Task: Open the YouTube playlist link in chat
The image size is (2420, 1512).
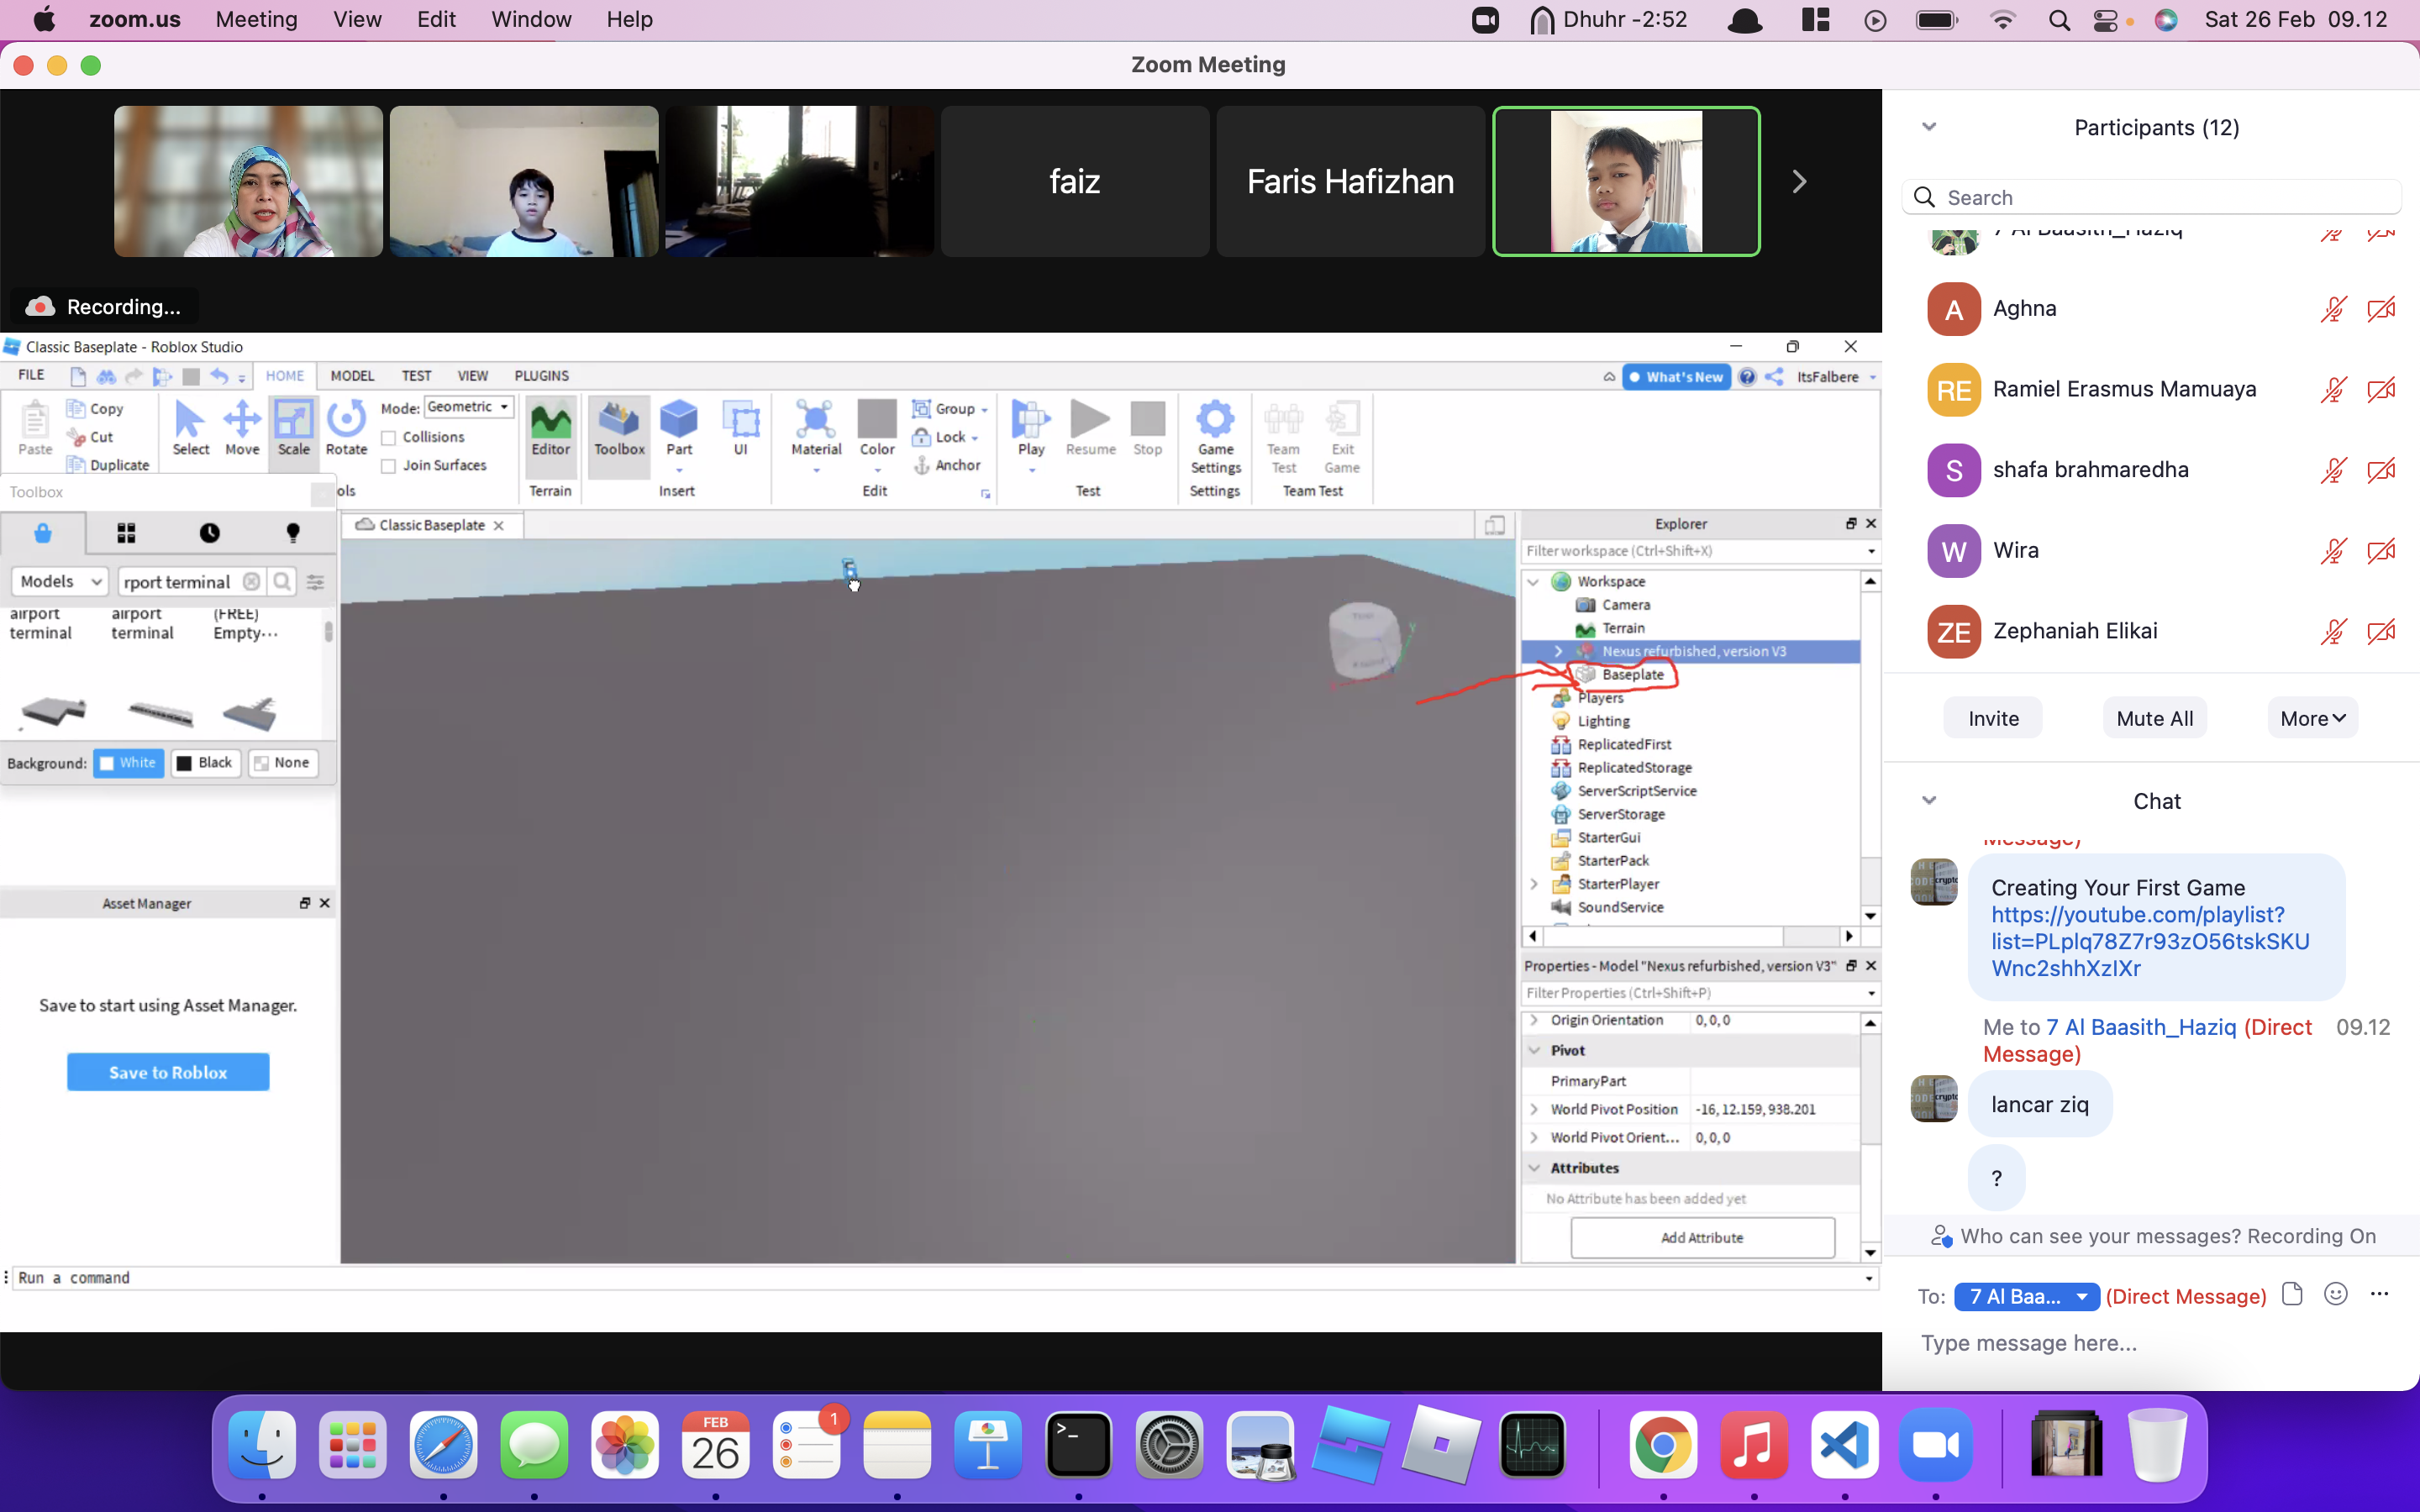Action: [2150, 942]
